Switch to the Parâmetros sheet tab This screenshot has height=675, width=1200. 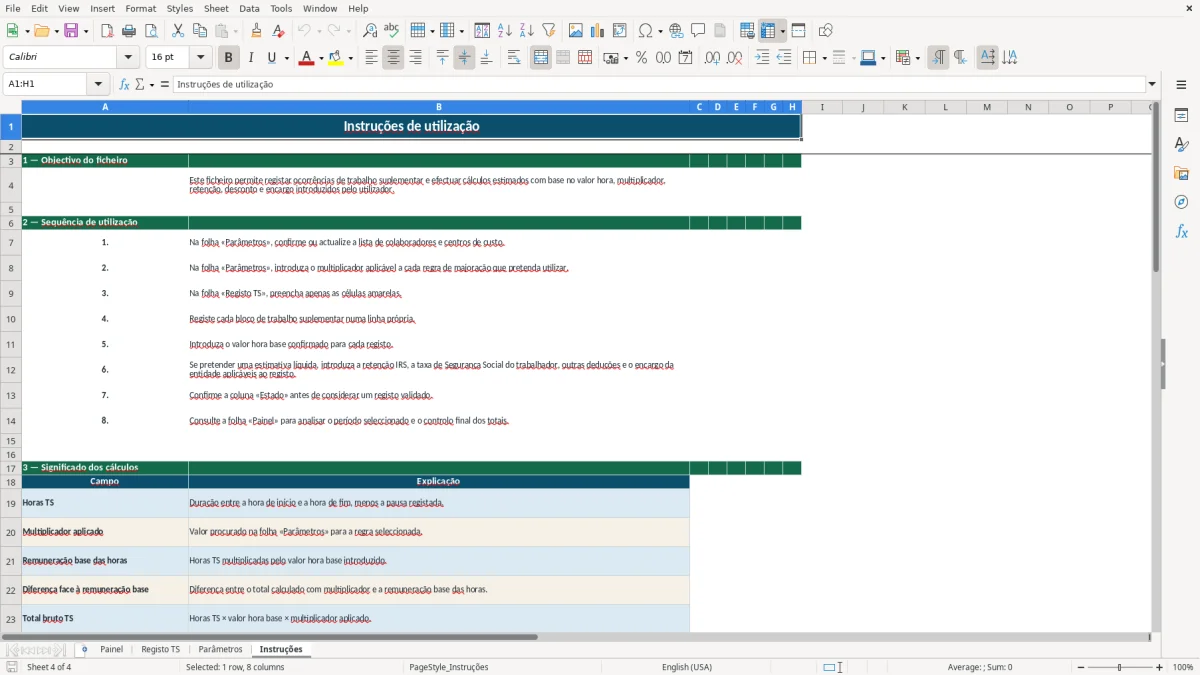pyautogui.click(x=220, y=649)
